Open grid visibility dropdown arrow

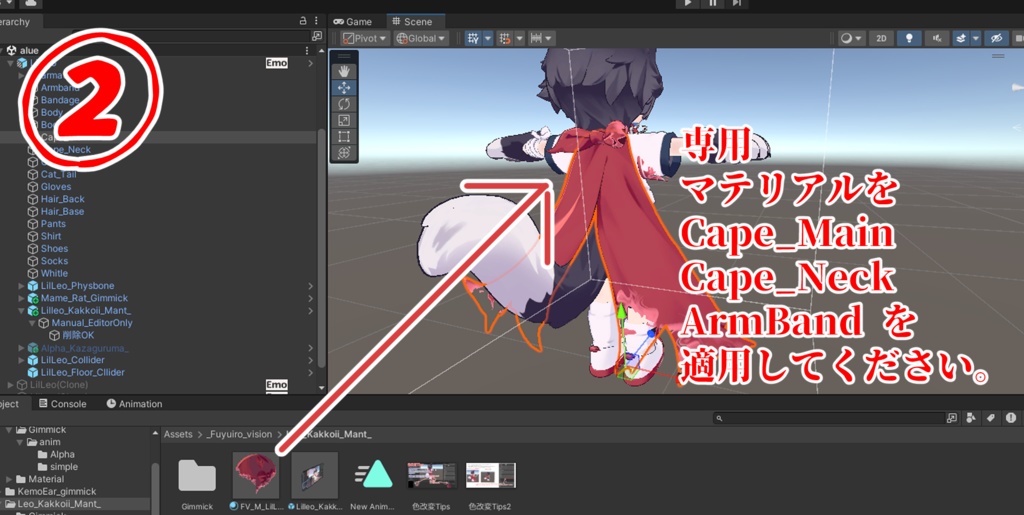[x=488, y=39]
